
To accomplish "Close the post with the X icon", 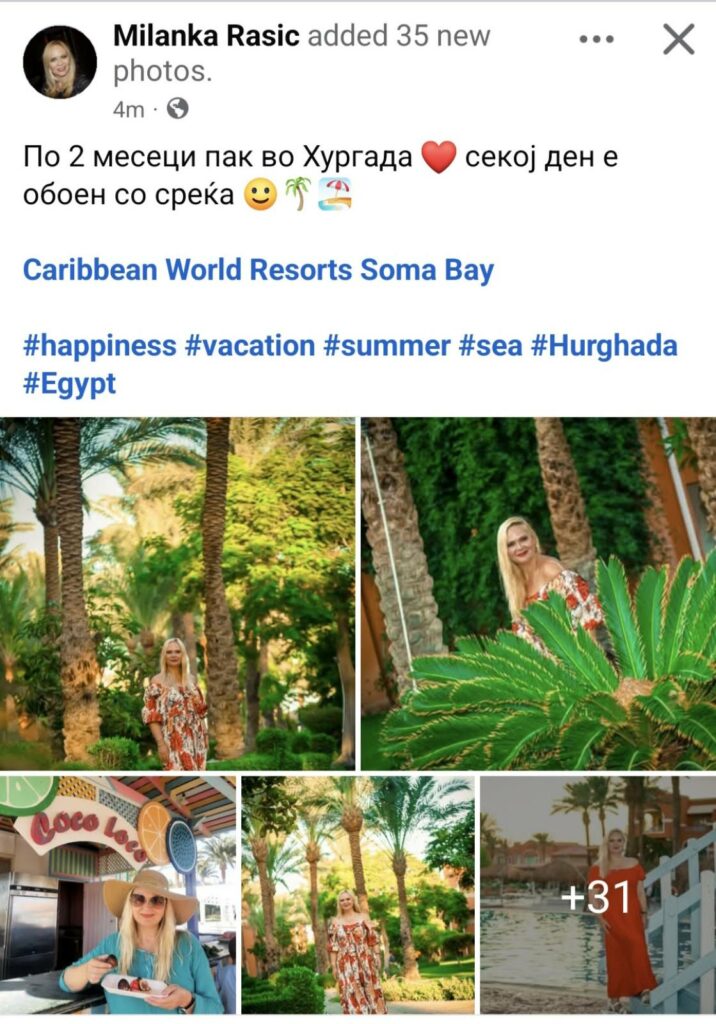I will click(679, 39).
